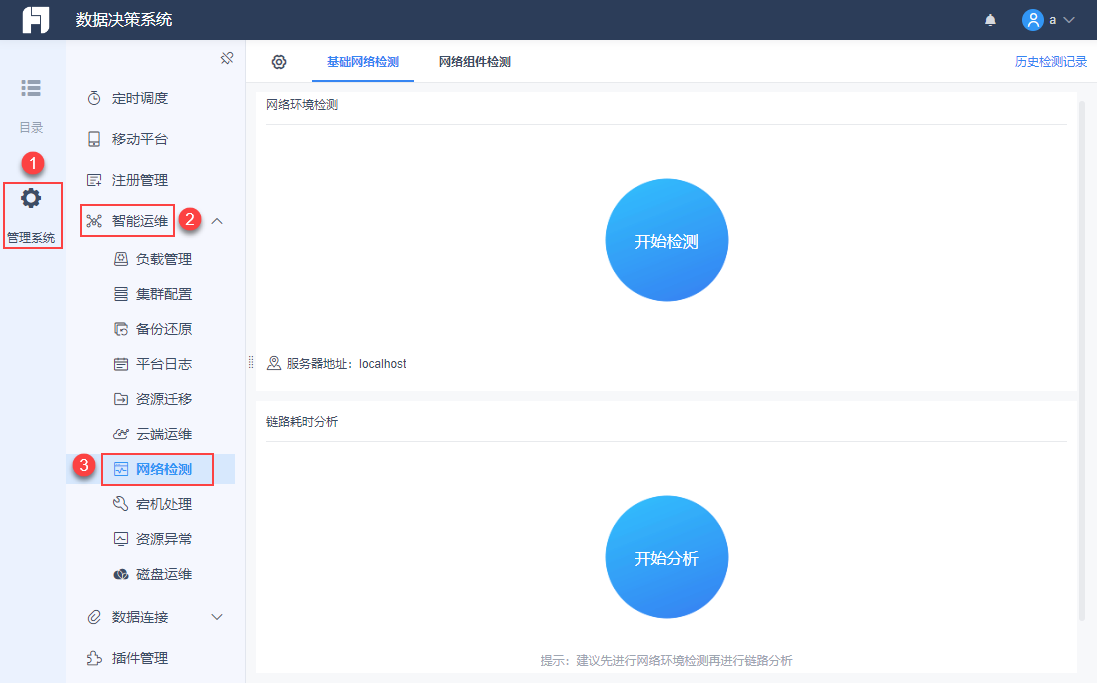
Task: Click the 资源迁移 icon
Action: coord(121,399)
